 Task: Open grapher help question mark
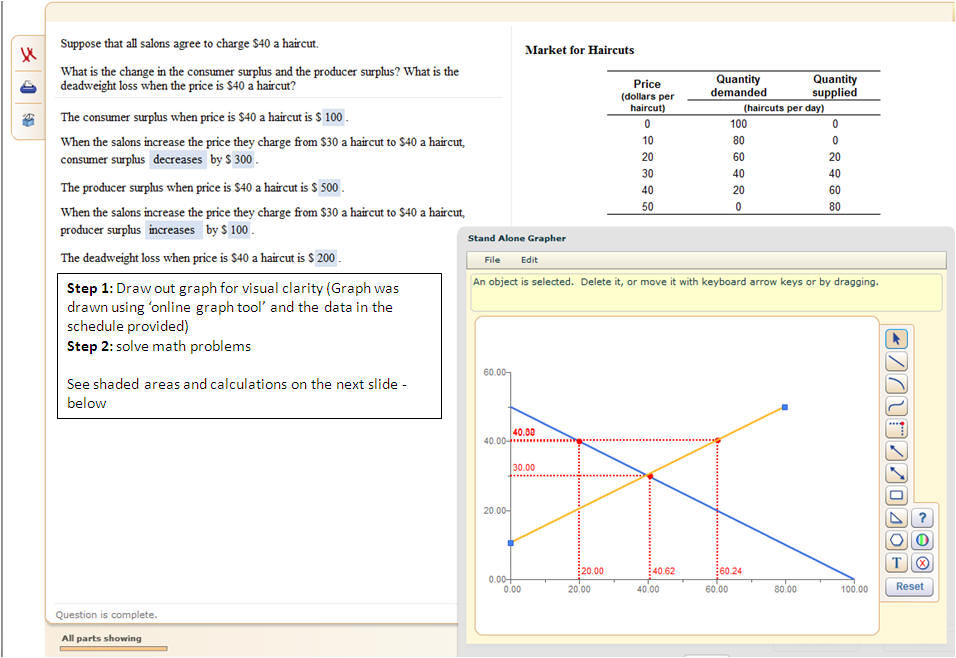923,517
